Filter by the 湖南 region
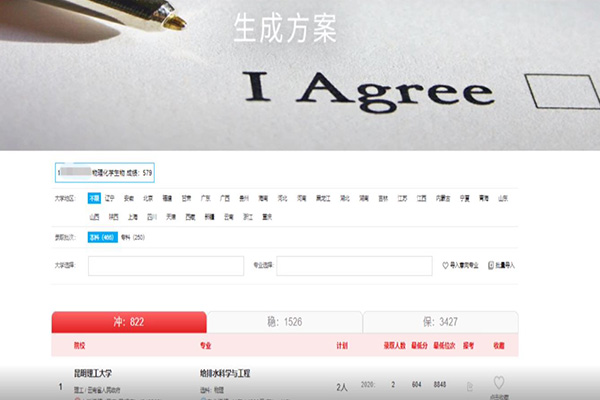 click(364, 198)
